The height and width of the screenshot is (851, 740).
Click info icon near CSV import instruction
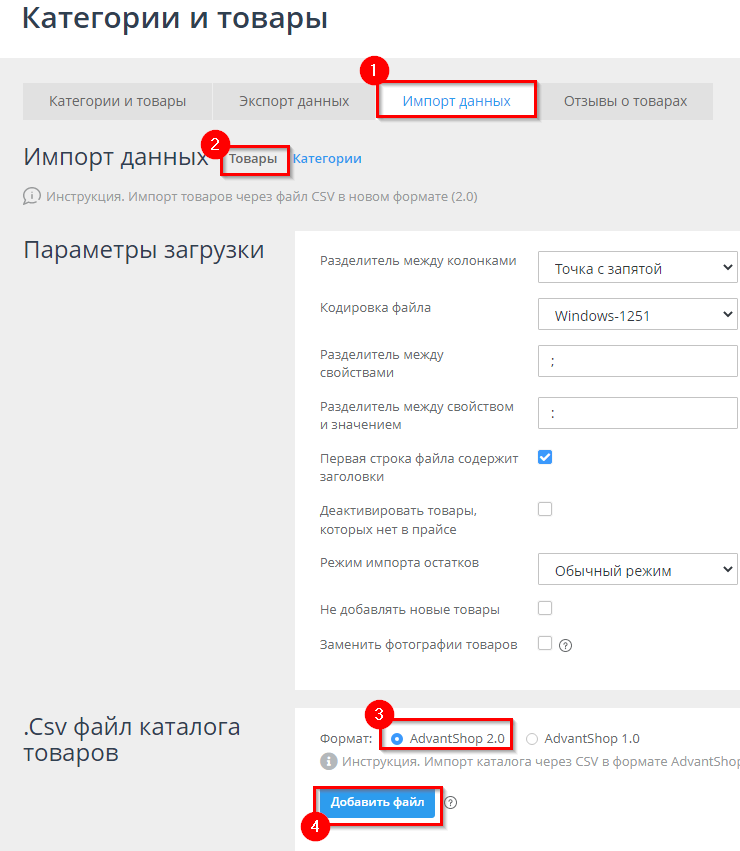point(31,197)
